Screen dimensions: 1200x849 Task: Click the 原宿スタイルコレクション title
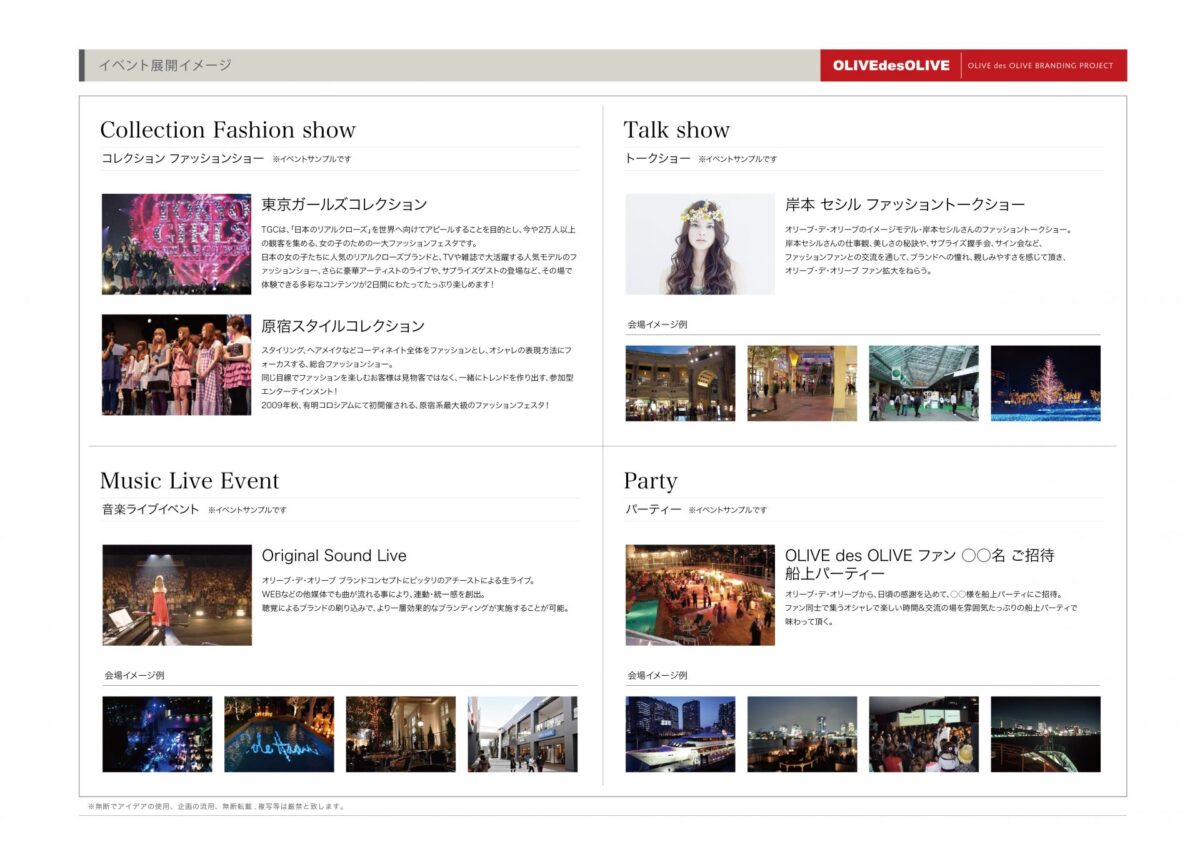click(x=343, y=326)
